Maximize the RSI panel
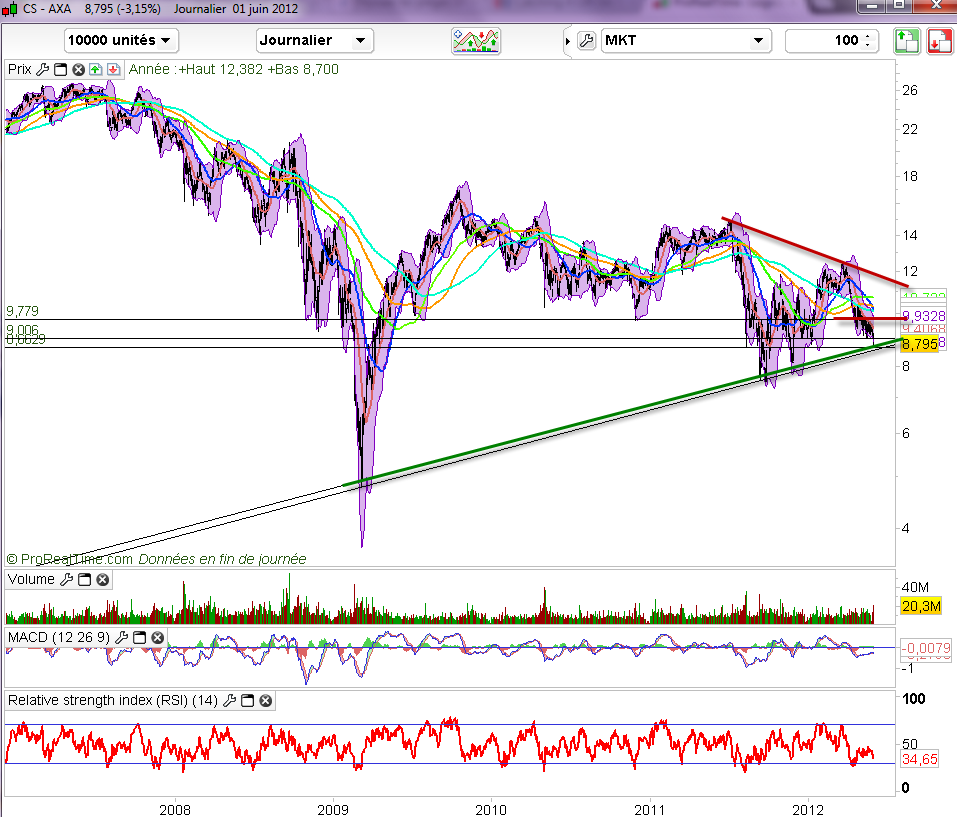957x817 pixels. pos(248,701)
